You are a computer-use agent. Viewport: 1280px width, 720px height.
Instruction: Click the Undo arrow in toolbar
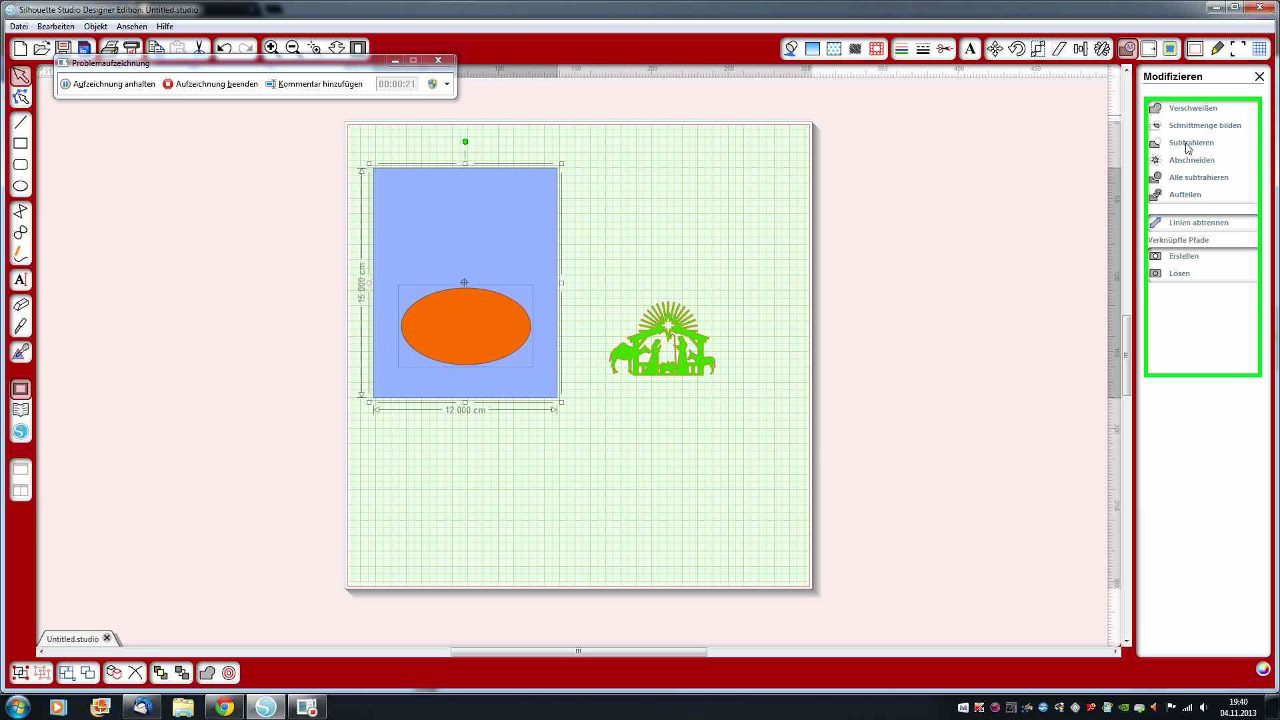(224, 48)
